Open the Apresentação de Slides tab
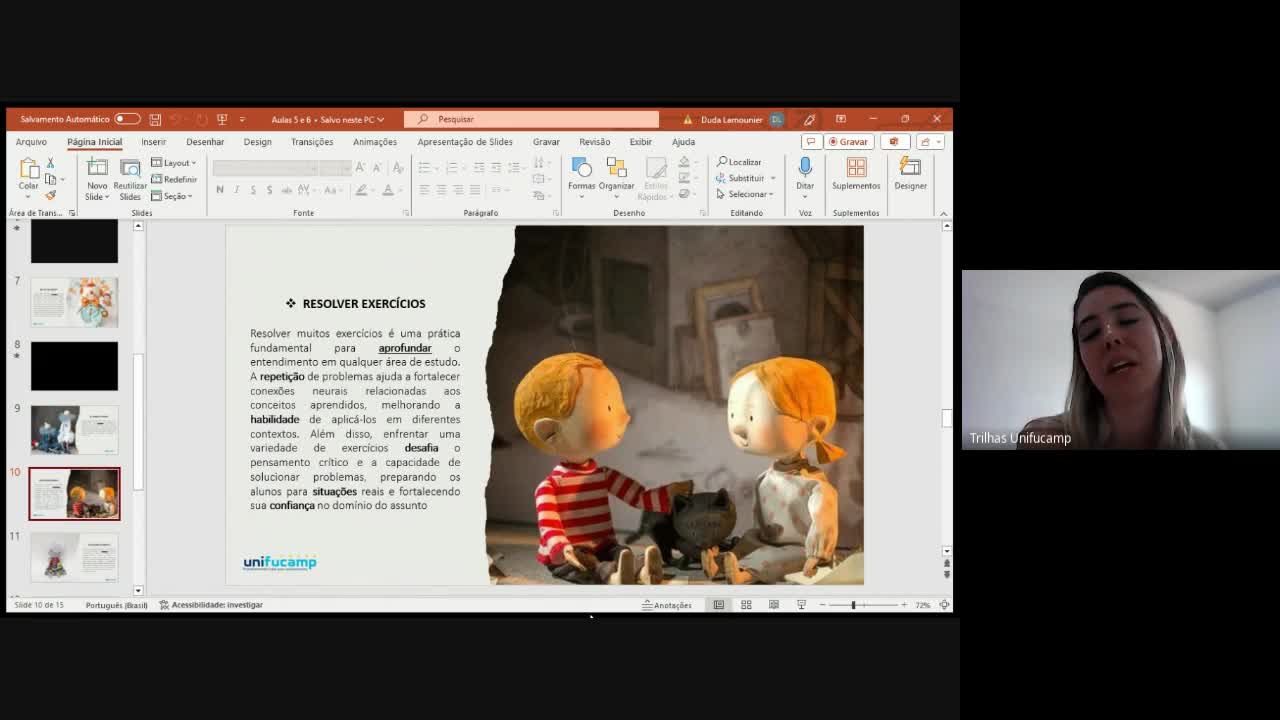1280x720 pixels. pyautogui.click(x=465, y=142)
